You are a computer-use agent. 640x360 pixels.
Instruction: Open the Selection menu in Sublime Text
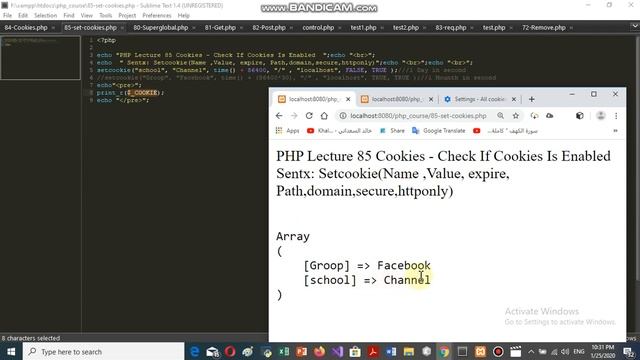[45, 16]
